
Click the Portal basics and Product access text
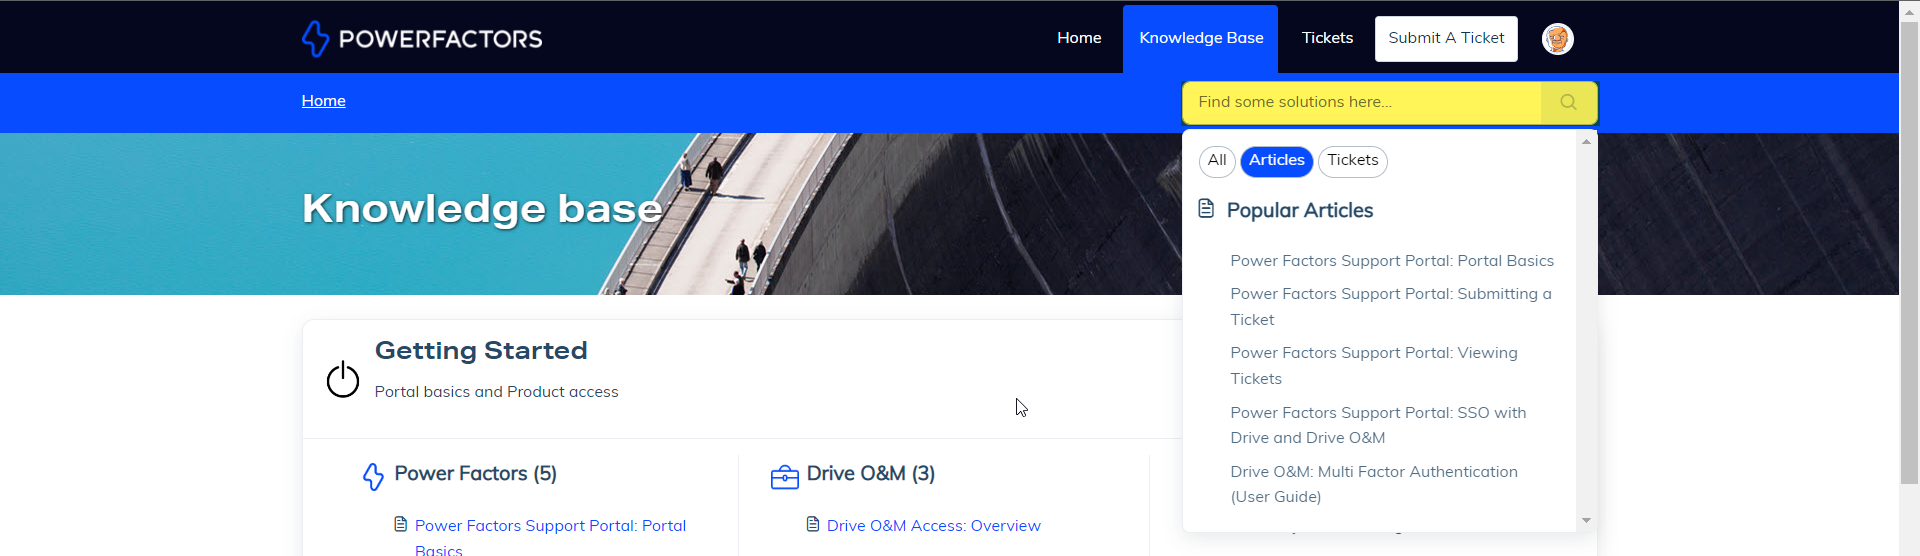496,392
